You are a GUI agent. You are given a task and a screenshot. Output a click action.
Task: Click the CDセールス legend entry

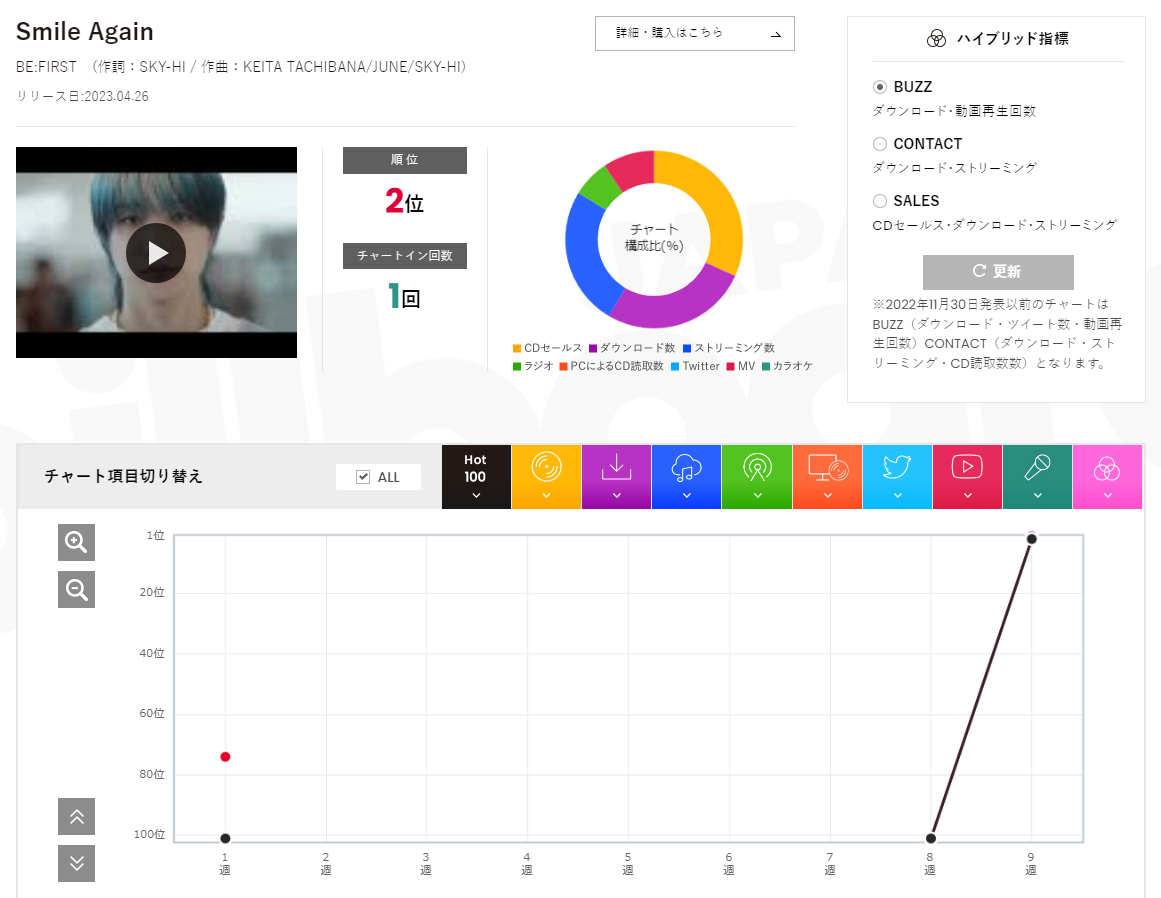[547, 348]
